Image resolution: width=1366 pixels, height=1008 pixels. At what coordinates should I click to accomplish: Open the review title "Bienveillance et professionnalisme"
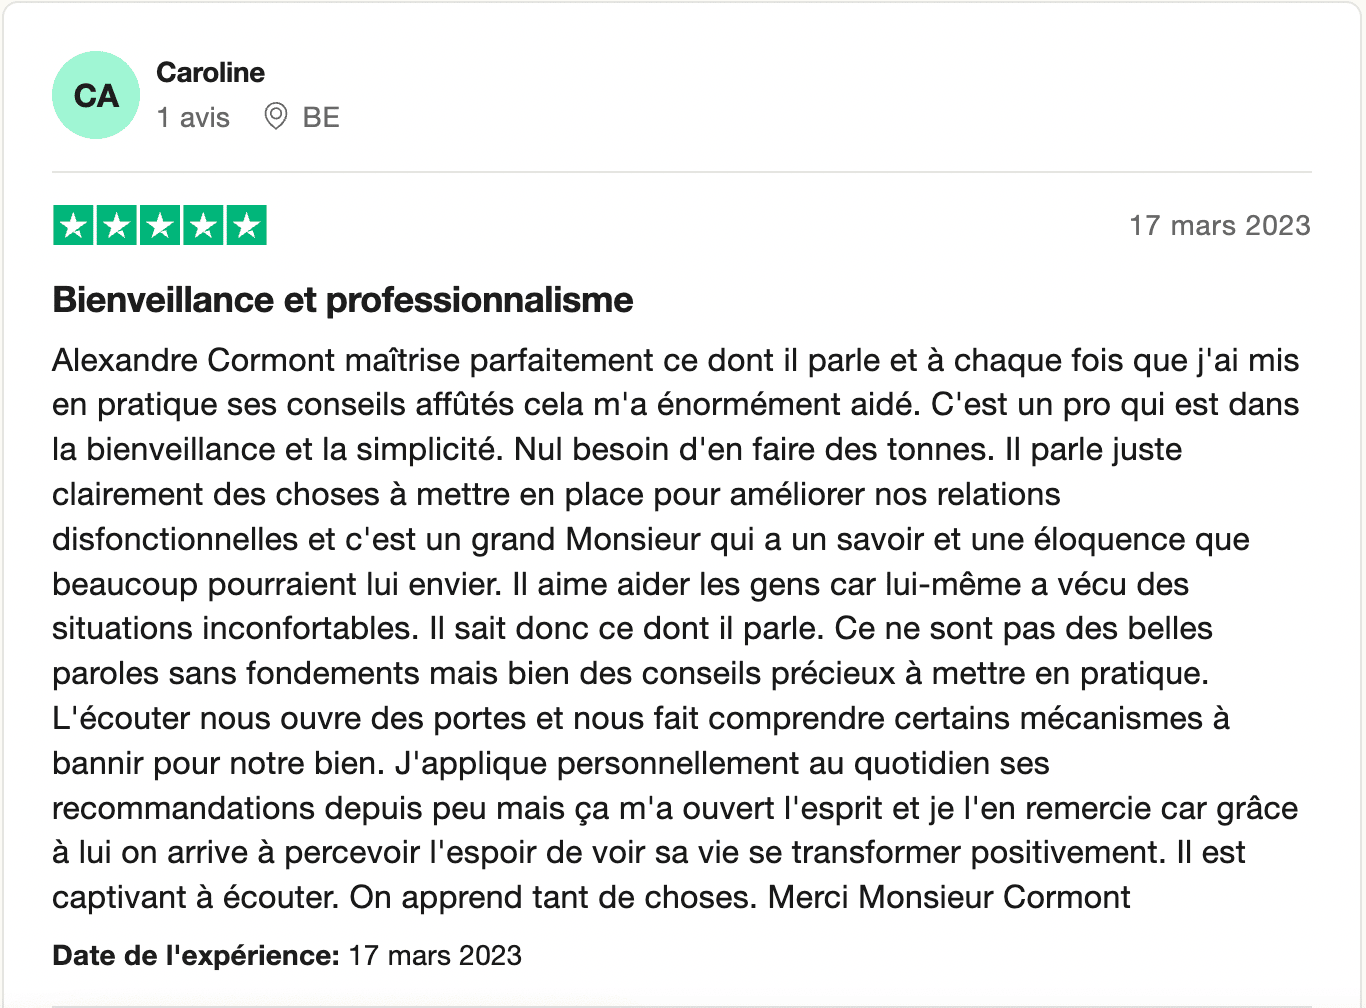coord(343,300)
